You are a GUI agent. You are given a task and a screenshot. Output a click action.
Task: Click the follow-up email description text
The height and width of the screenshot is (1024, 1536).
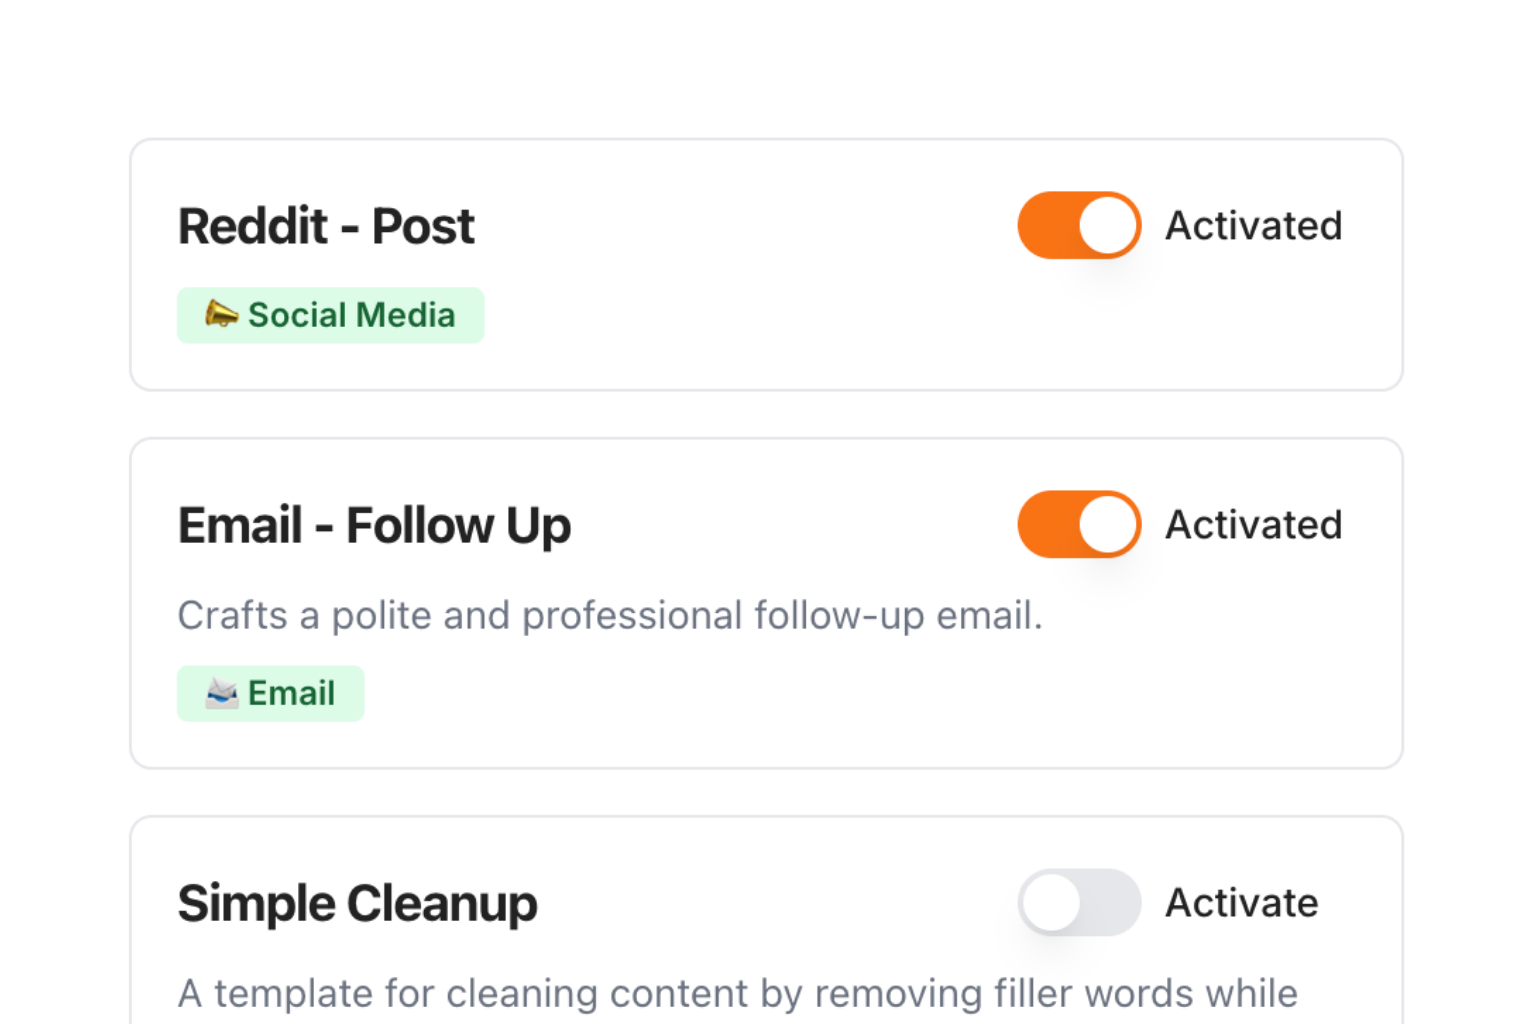tap(610, 615)
